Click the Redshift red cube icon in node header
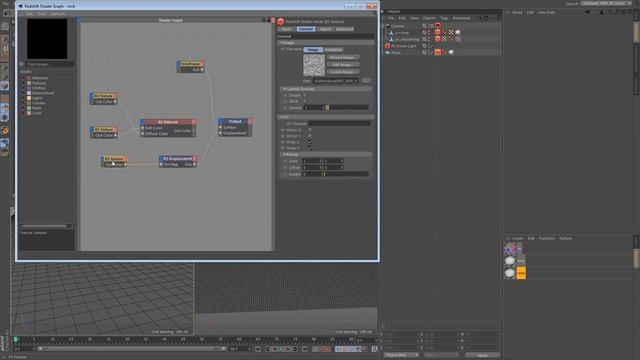Image resolution: width=640 pixels, height=360 pixels. pos(280,22)
